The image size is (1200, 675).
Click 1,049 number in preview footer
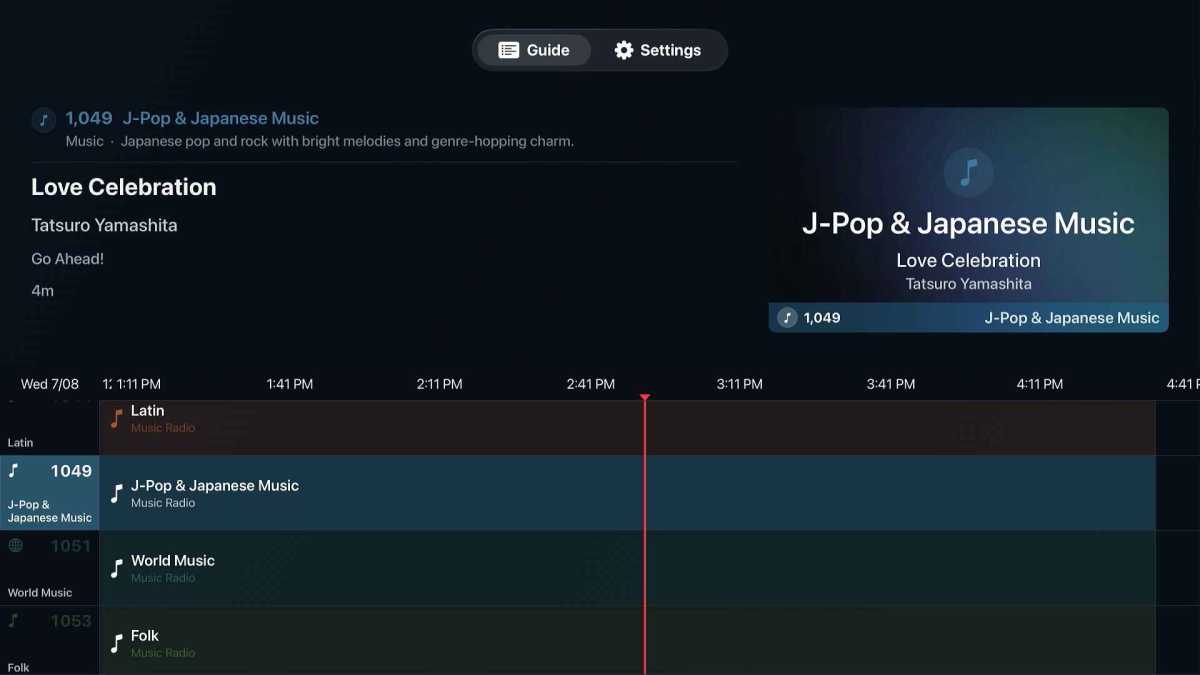pyautogui.click(x=822, y=318)
